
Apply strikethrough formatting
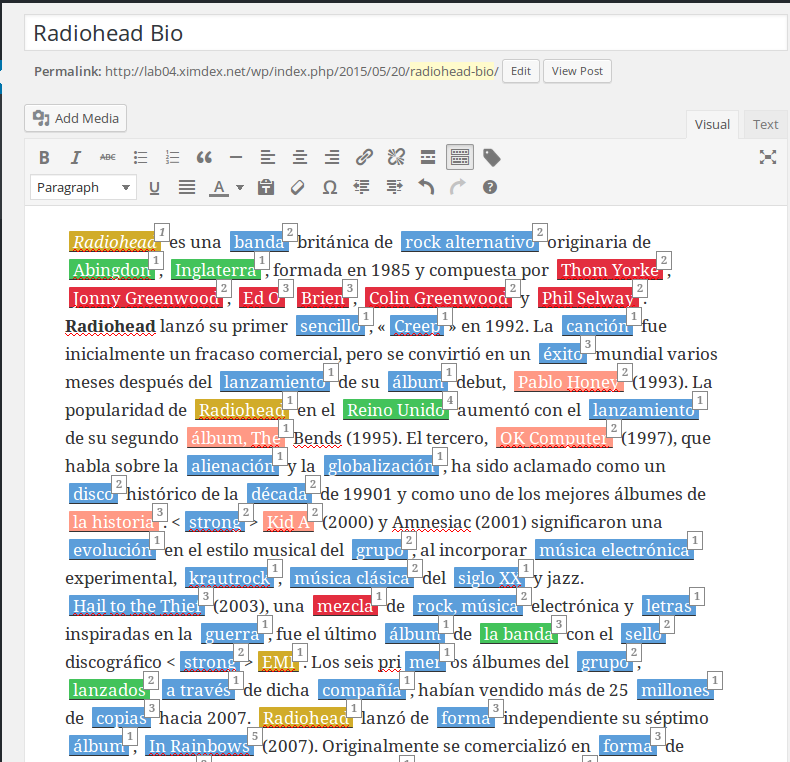coord(108,158)
